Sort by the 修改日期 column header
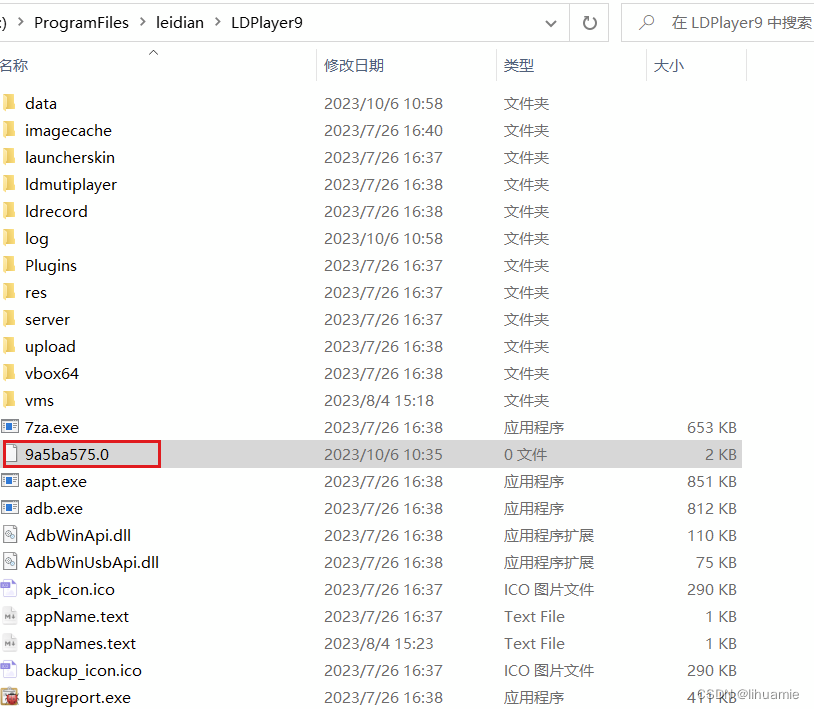The width and height of the screenshot is (814, 709). 354,65
